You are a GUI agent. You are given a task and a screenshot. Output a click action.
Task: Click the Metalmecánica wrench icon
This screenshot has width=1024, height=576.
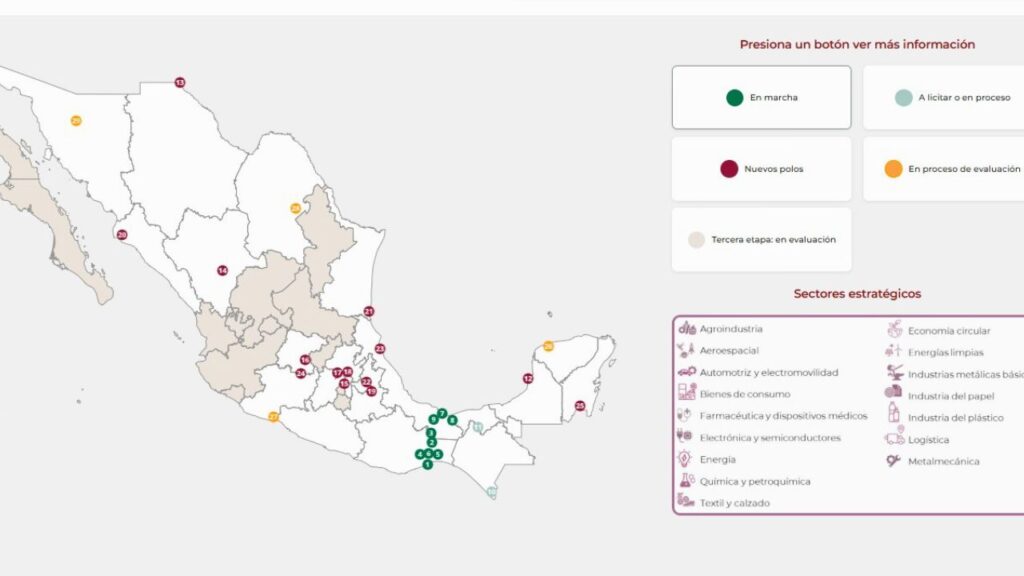coord(893,460)
